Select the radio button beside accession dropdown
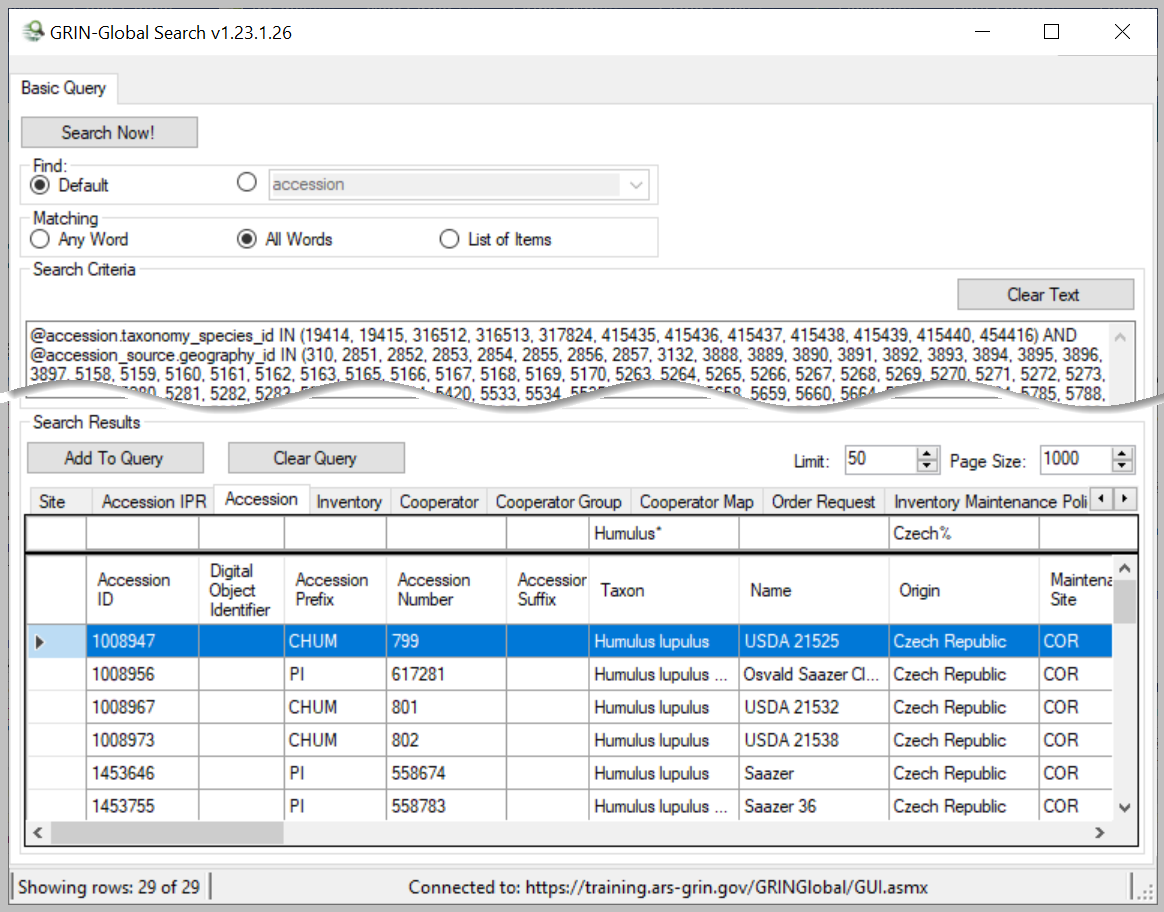 coord(246,183)
